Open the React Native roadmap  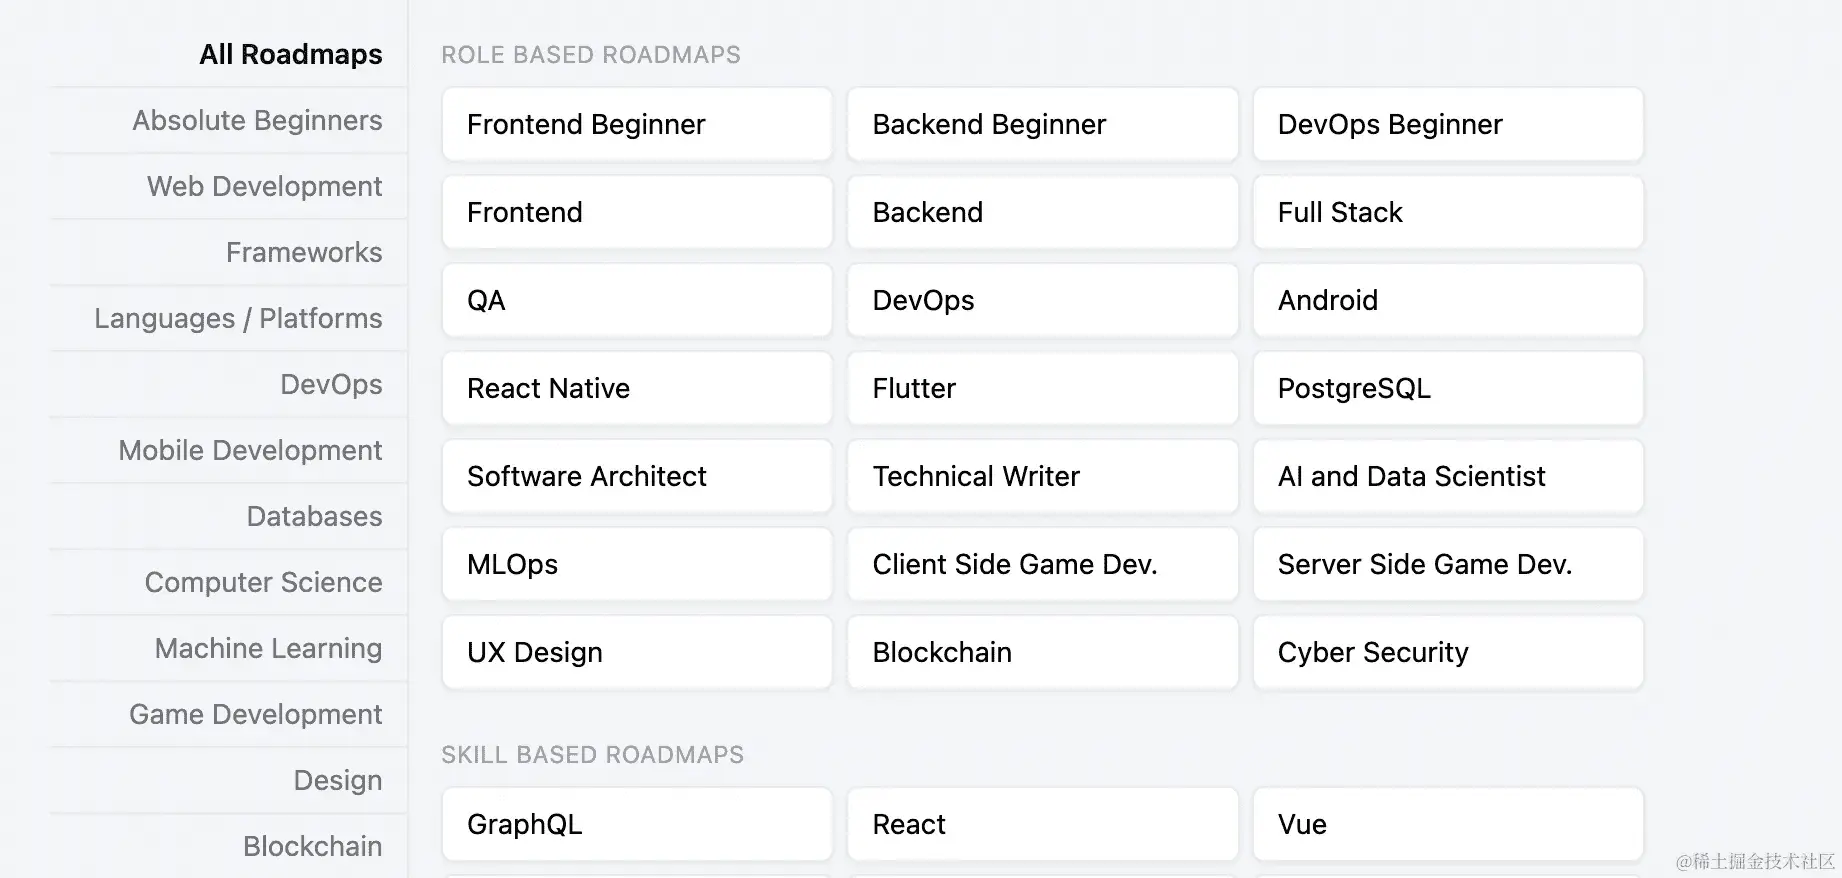click(x=637, y=388)
